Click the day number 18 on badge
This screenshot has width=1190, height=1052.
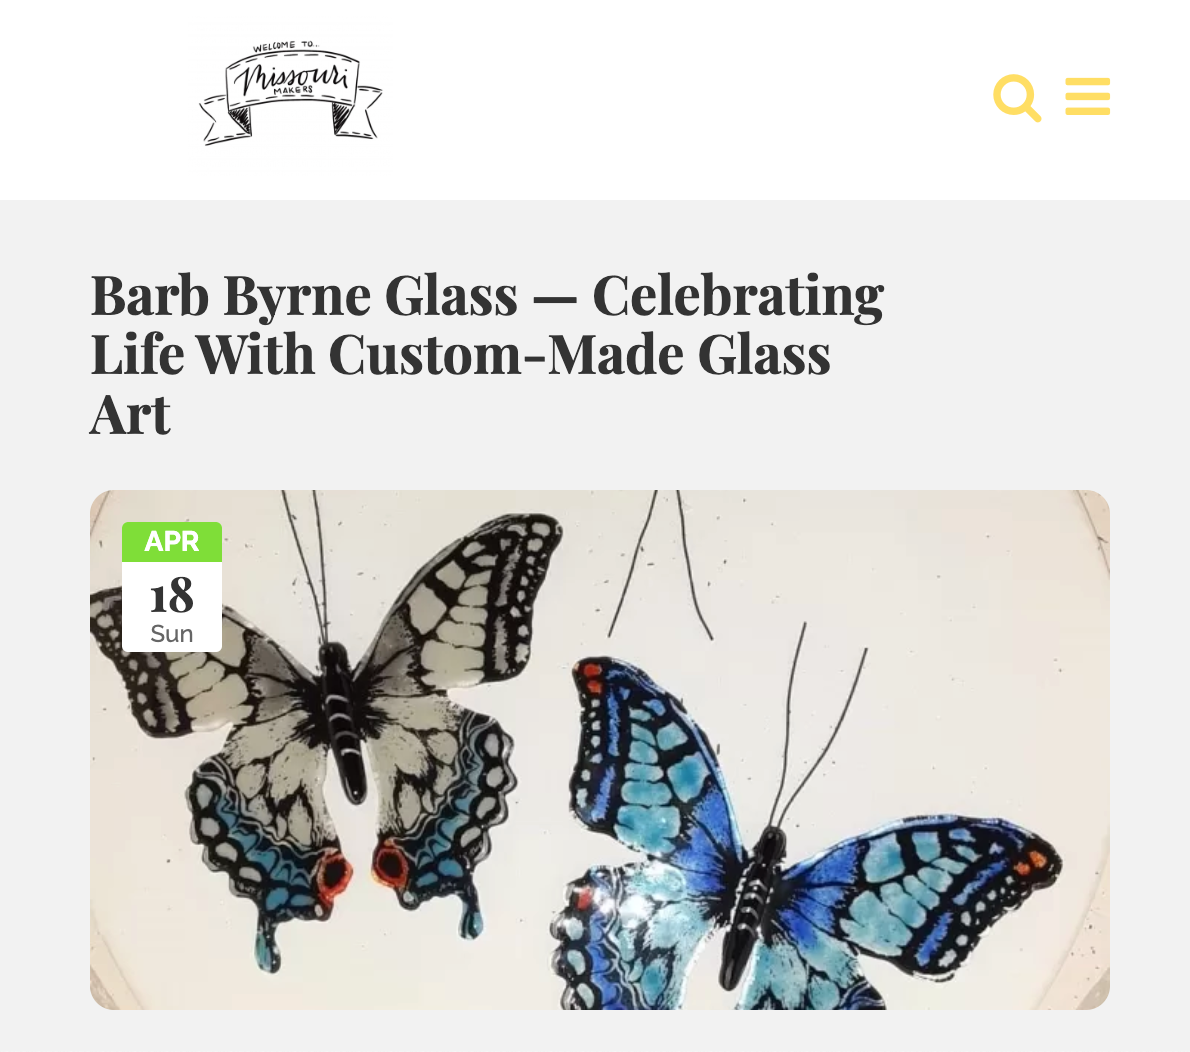172,595
